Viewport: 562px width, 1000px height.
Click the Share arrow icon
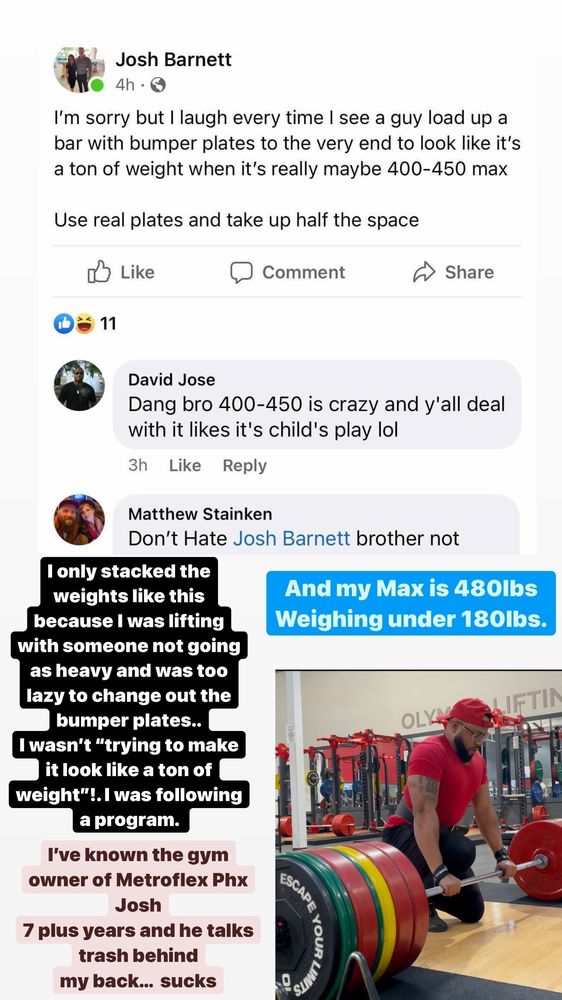click(x=424, y=272)
